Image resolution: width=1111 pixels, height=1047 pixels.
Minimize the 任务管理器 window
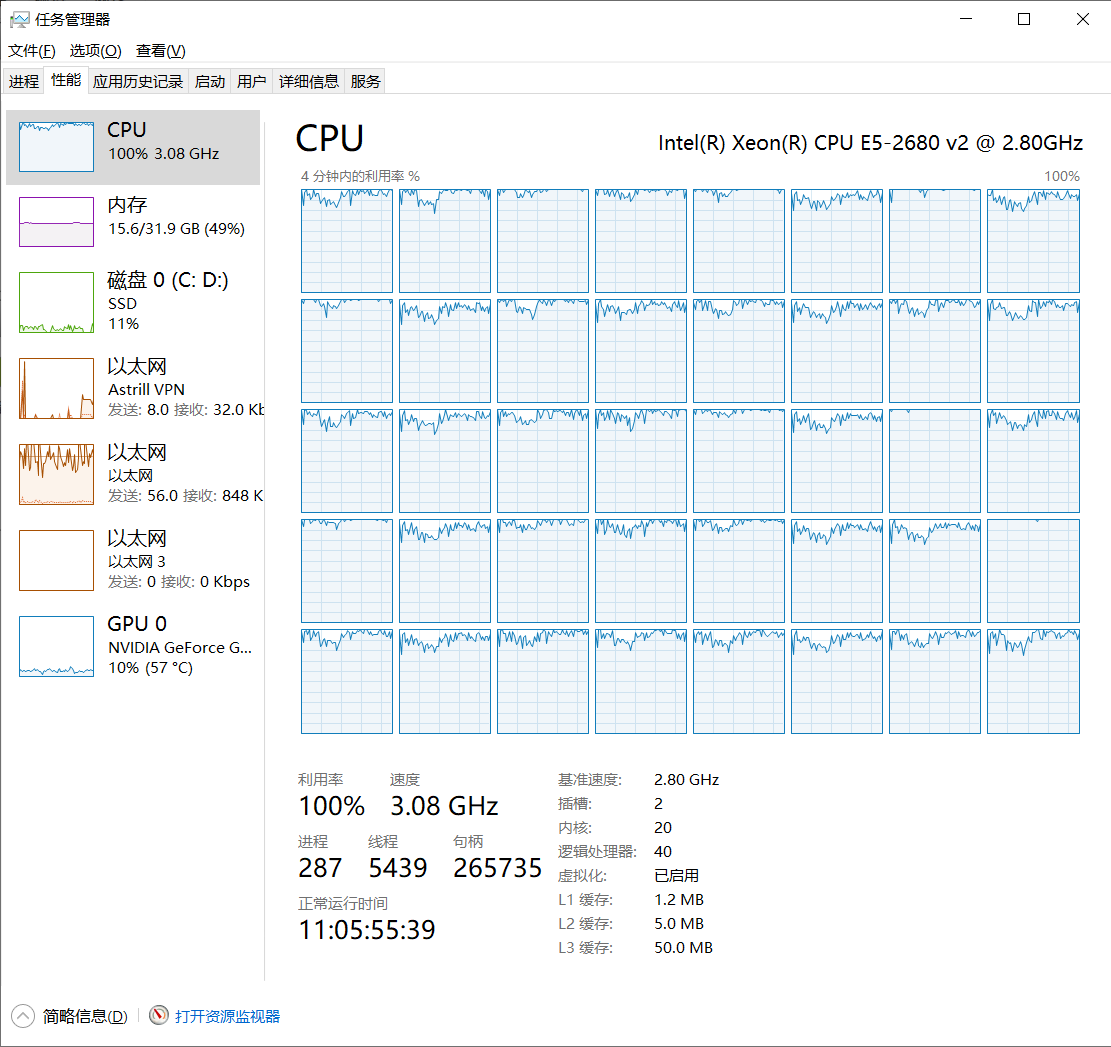[x=966, y=19]
